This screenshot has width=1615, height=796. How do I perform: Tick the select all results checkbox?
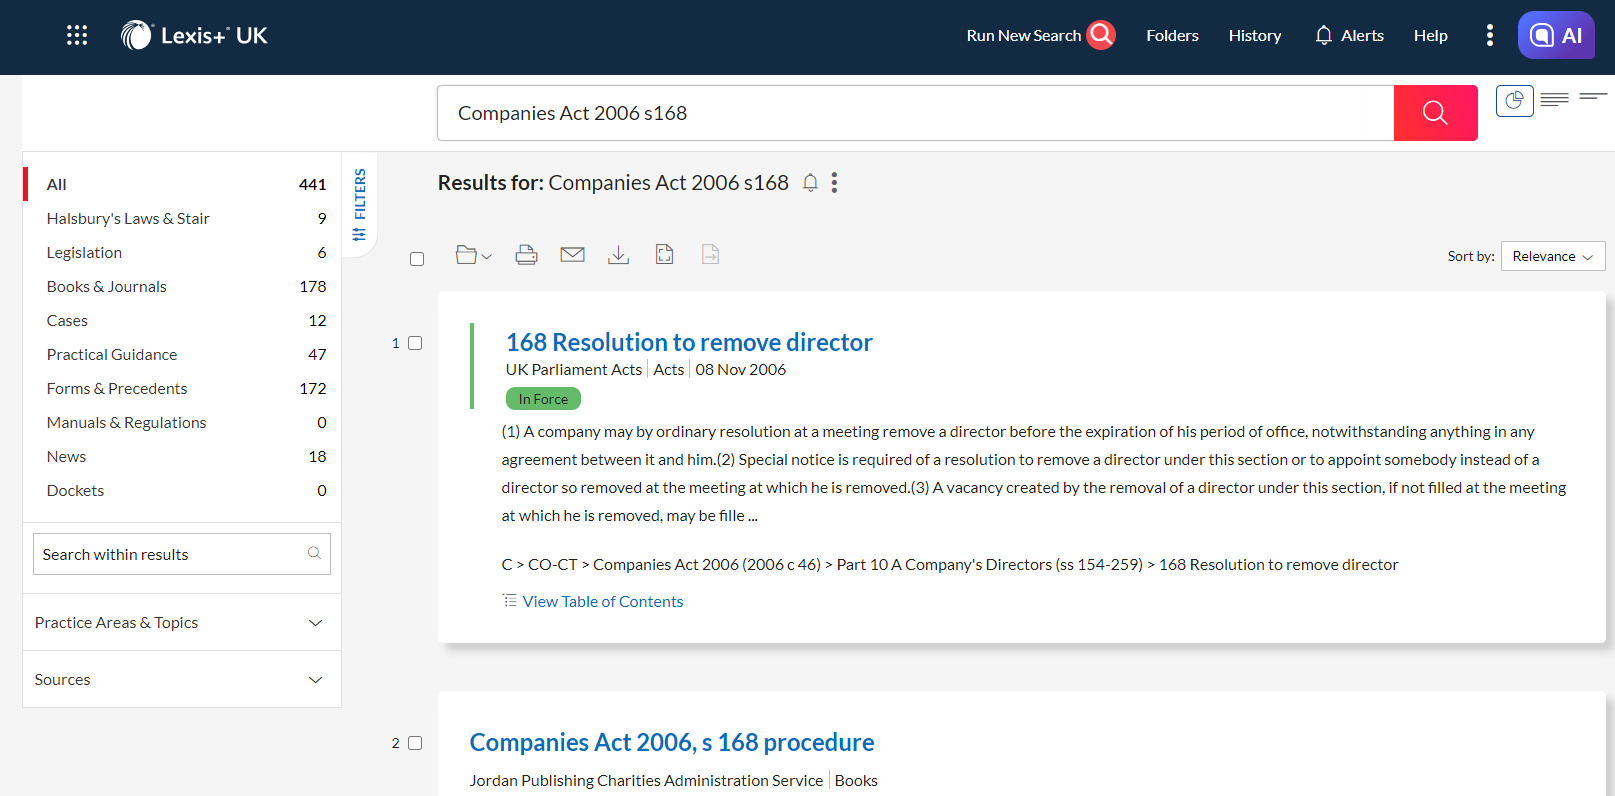pyautogui.click(x=417, y=259)
